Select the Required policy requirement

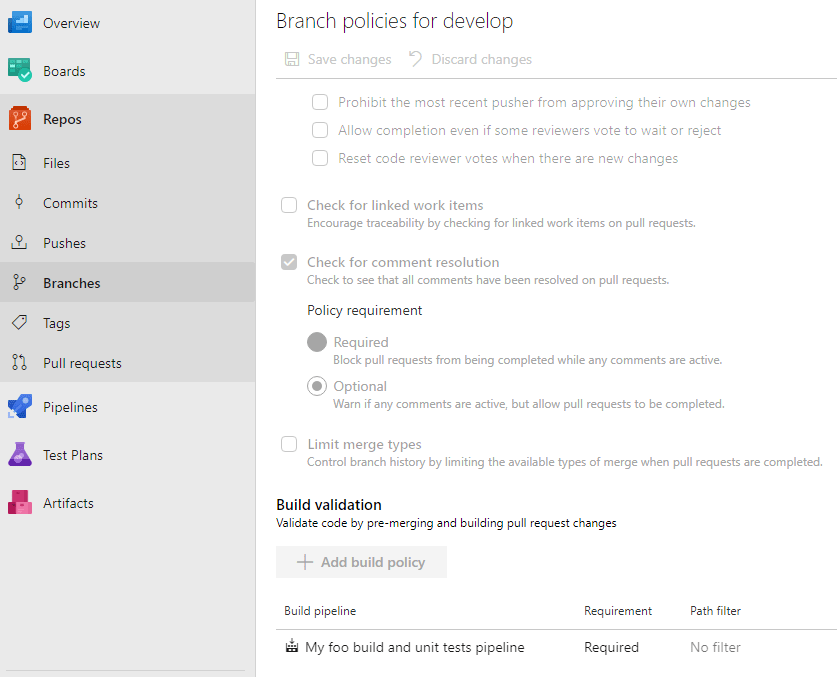(316, 341)
